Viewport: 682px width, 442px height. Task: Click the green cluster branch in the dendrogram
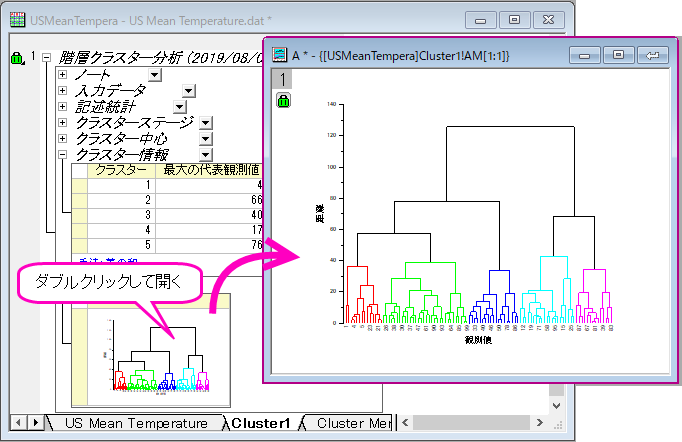(x=425, y=293)
